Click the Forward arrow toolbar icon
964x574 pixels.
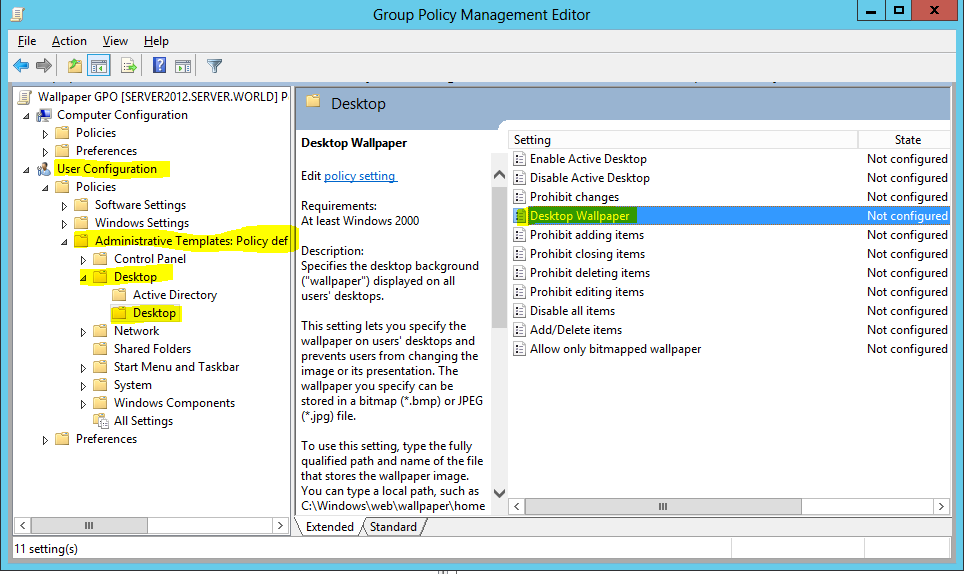point(44,66)
